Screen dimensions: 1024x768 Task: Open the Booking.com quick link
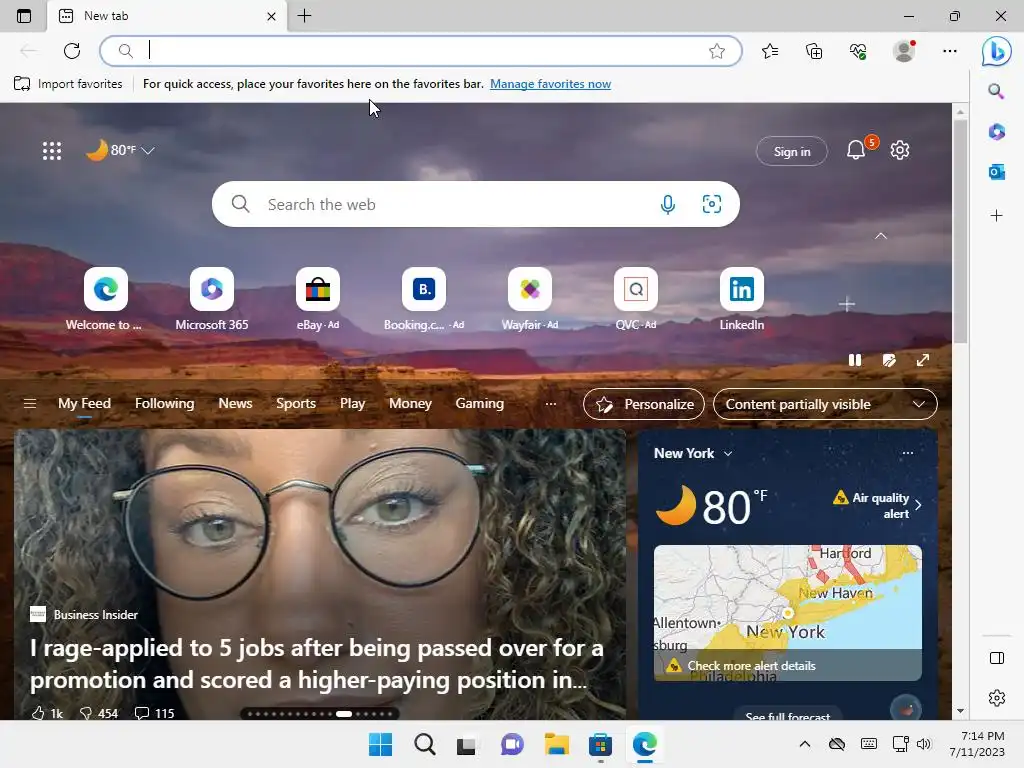[x=424, y=299]
